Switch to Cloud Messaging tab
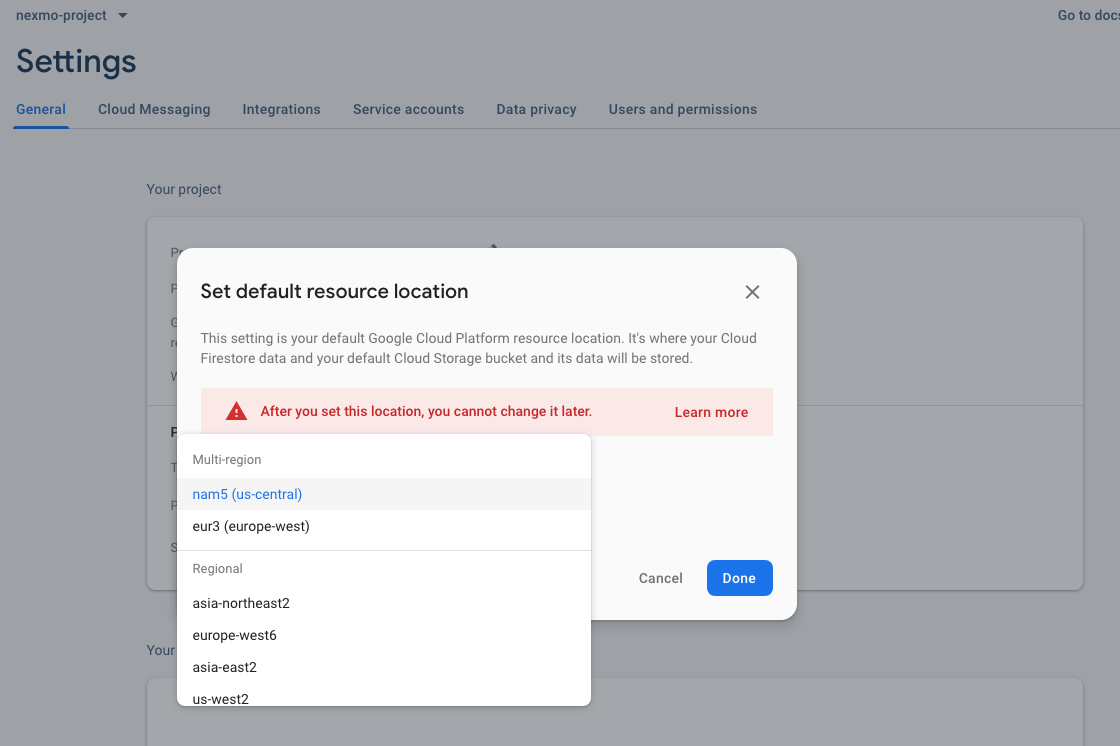The width and height of the screenshot is (1120, 746). [x=154, y=109]
